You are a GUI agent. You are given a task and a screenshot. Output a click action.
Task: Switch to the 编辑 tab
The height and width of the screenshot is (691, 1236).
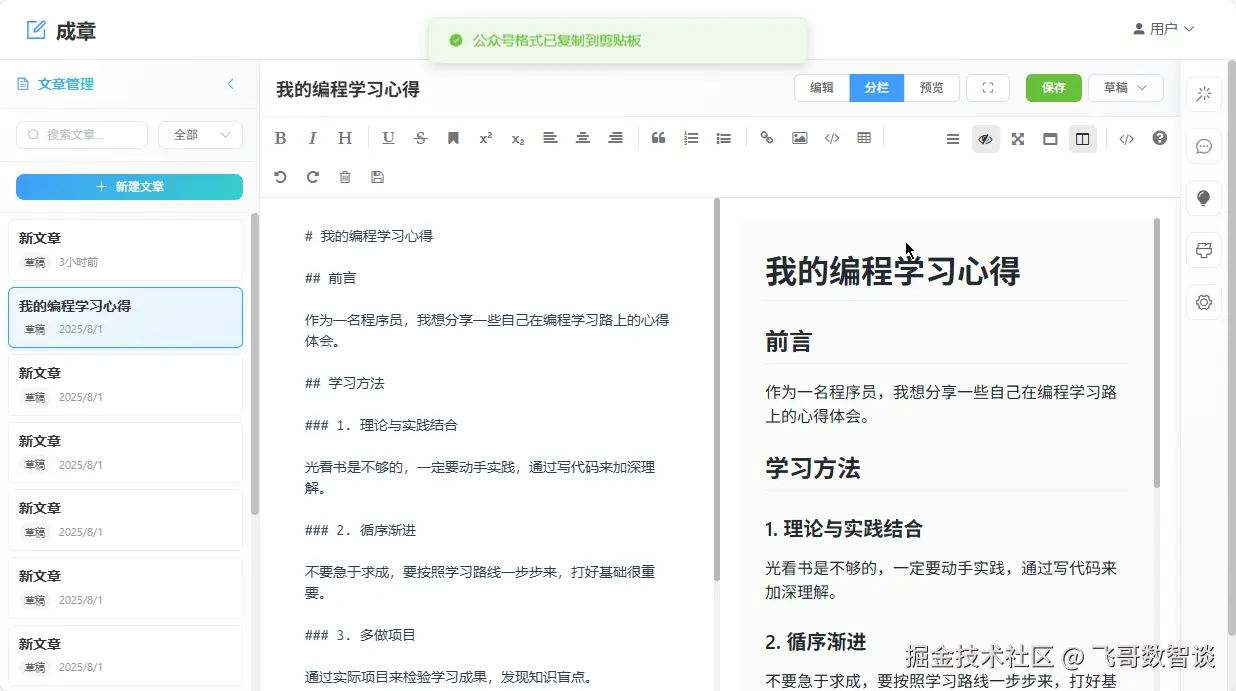822,88
